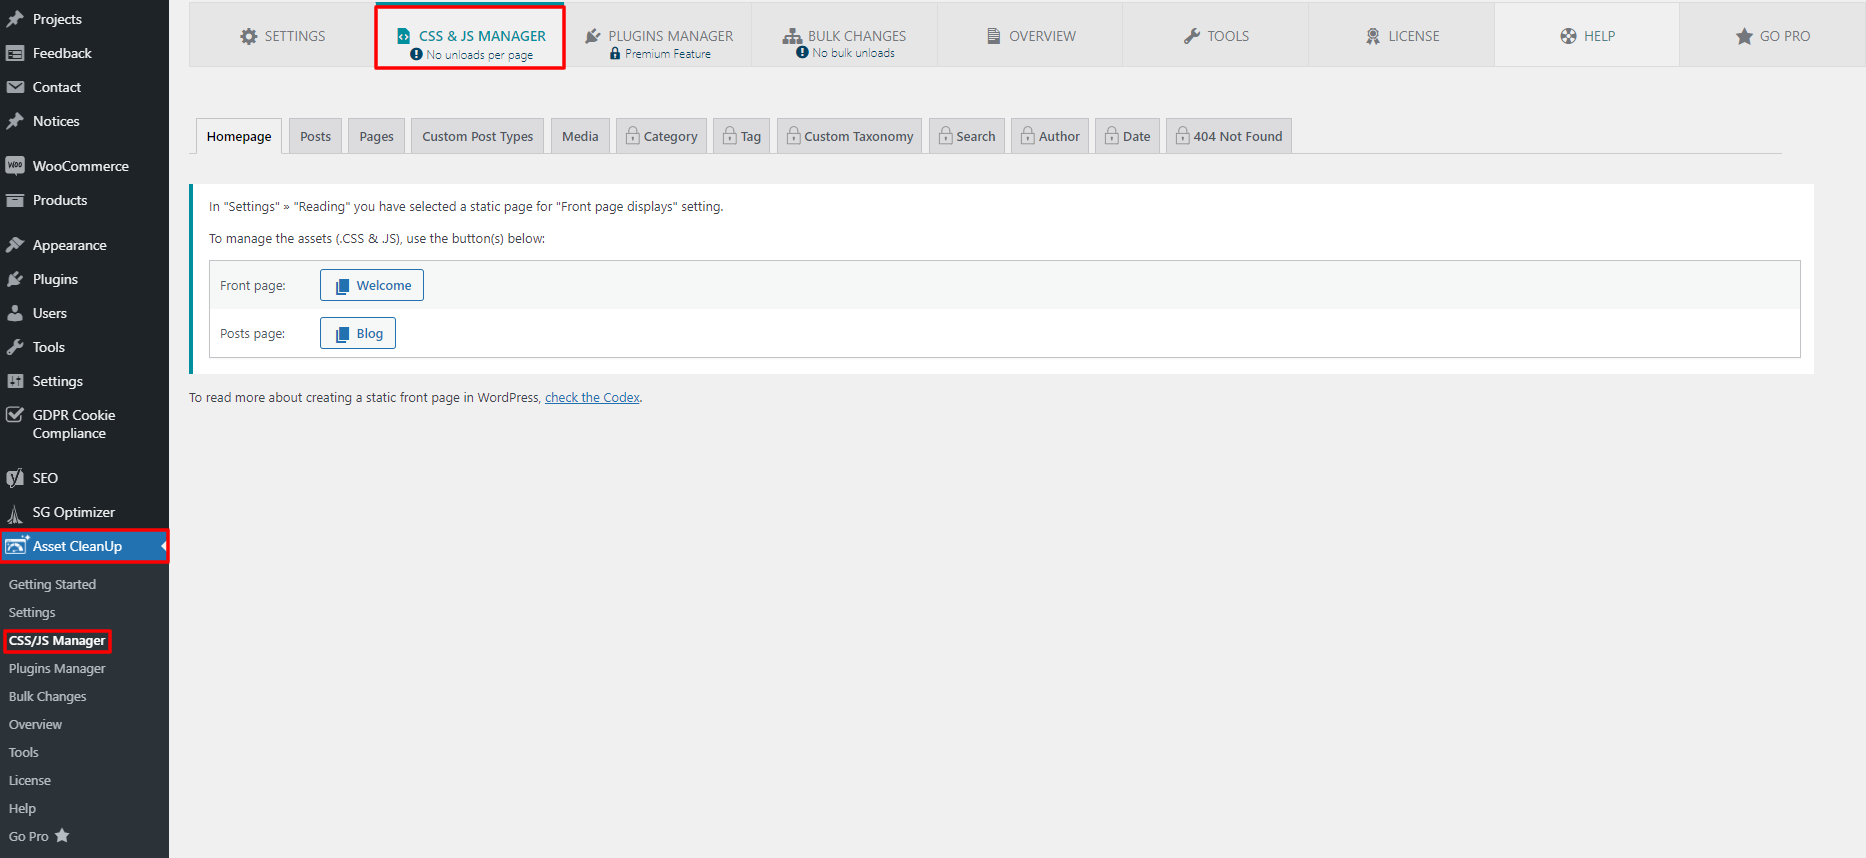
Task: Open the Blog posts page button
Action: (358, 333)
